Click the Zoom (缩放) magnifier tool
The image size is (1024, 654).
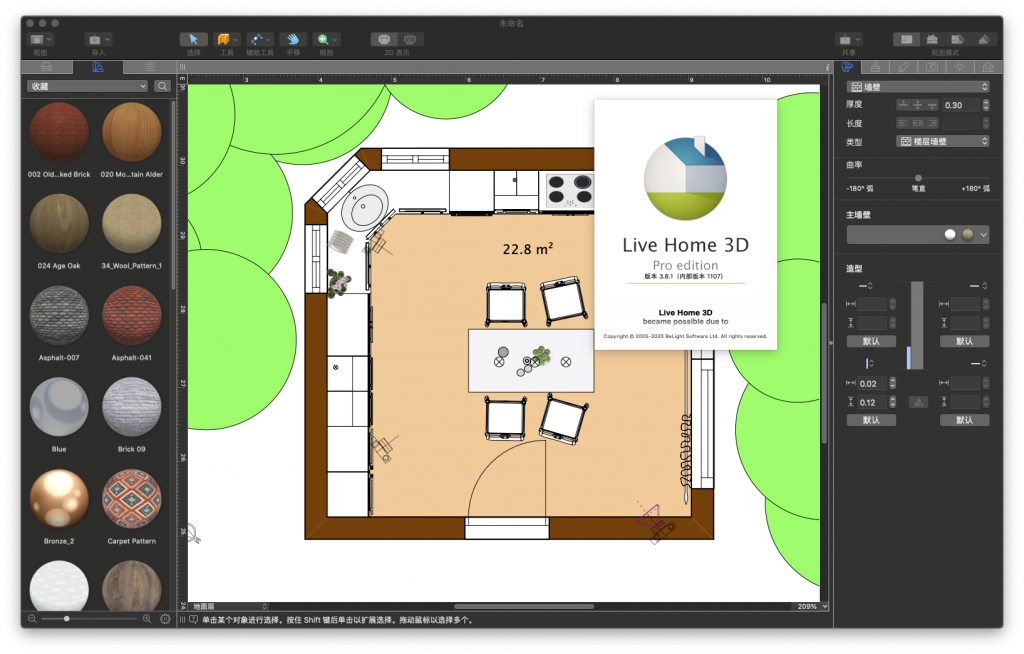click(326, 39)
